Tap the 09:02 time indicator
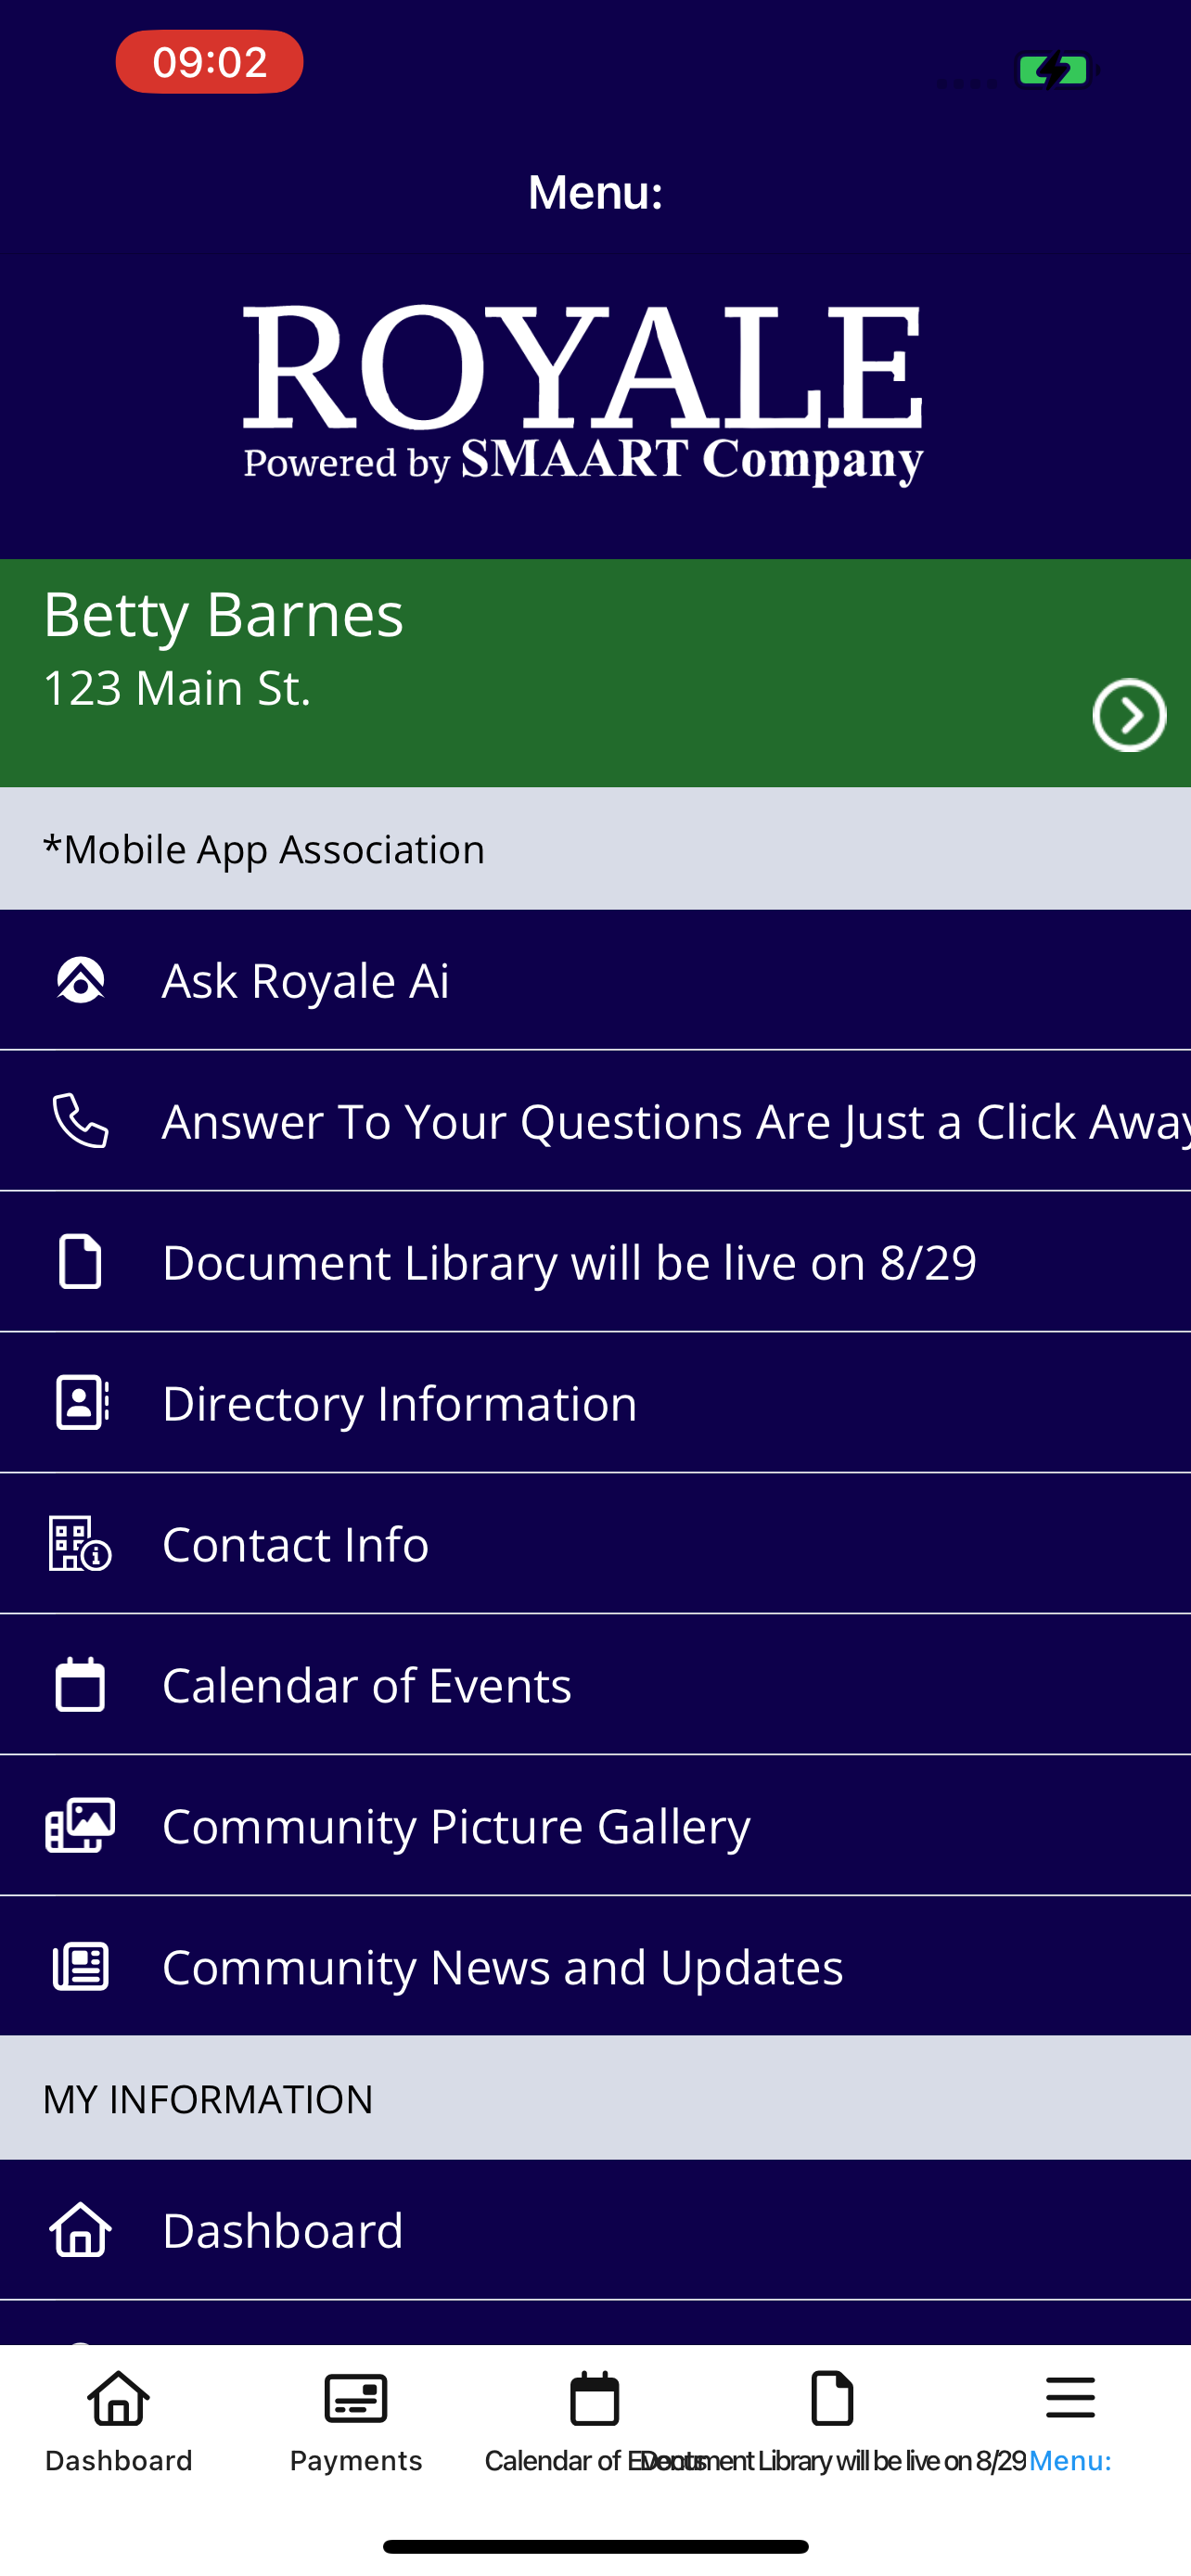 coord(210,62)
